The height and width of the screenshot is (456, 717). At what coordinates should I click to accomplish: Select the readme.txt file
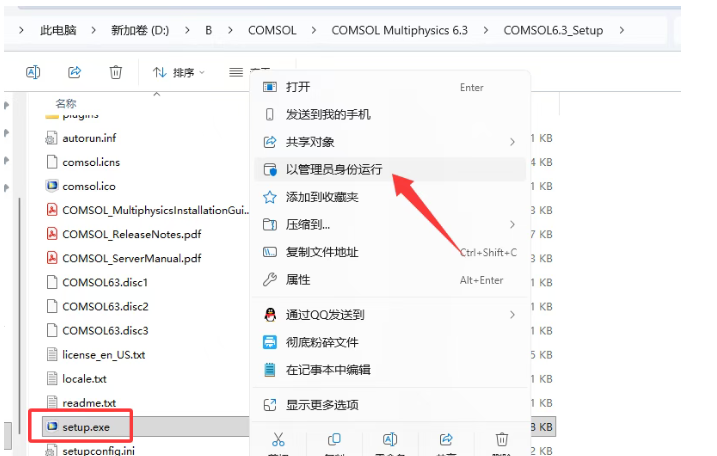(89, 403)
